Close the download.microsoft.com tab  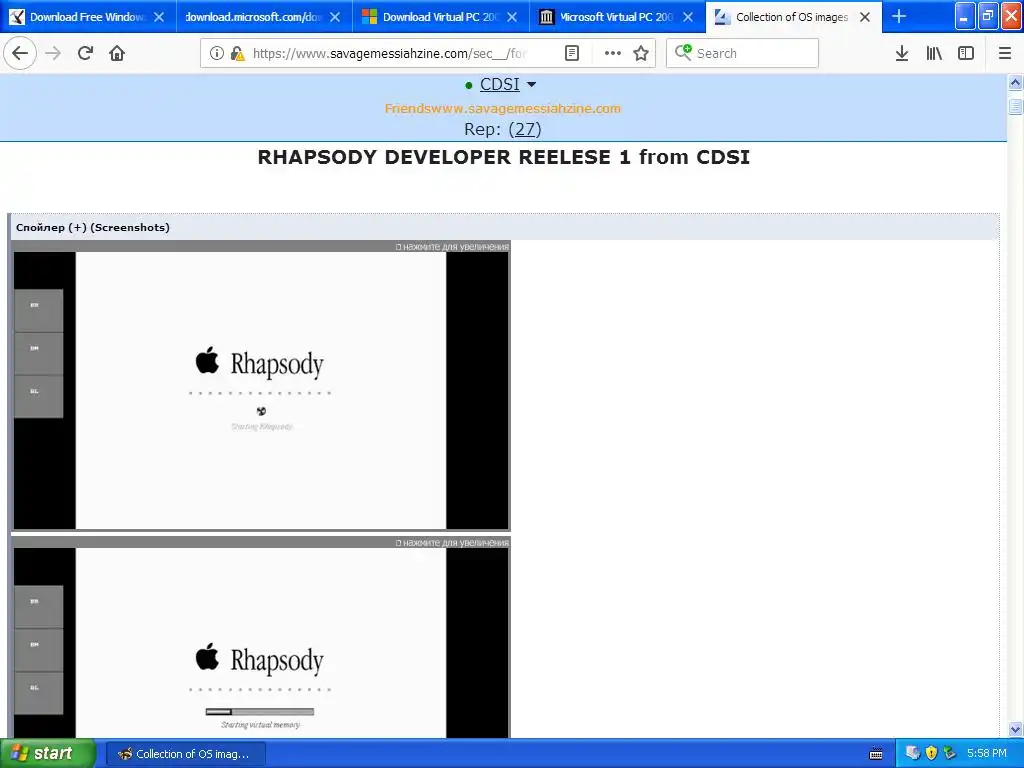[334, 17]
